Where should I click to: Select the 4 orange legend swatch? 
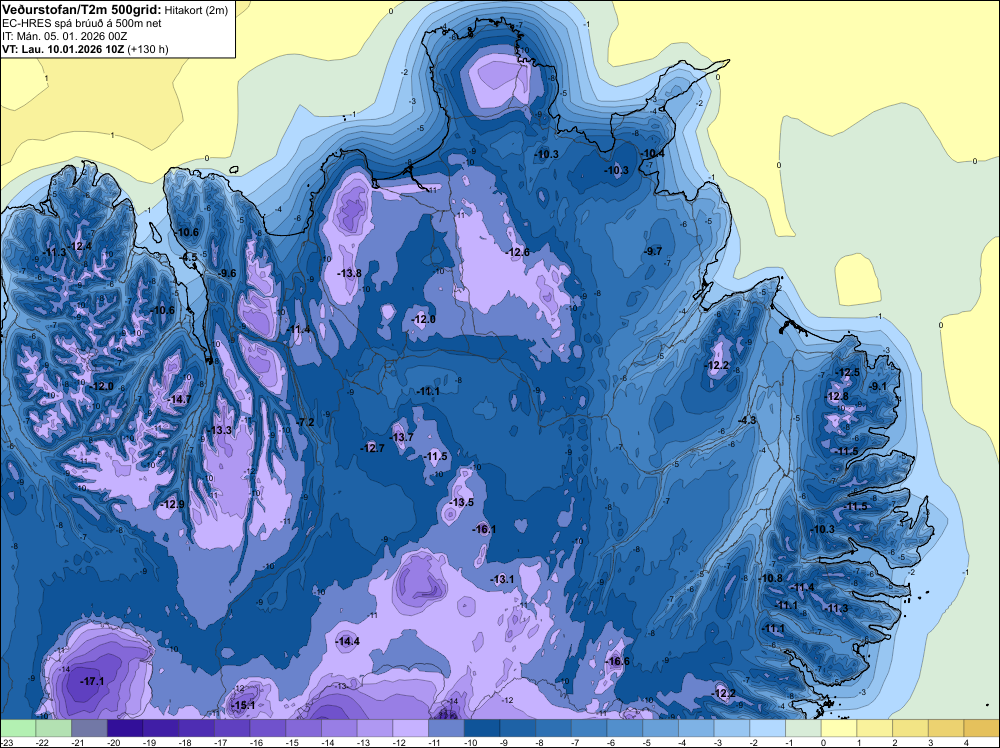[x=982, y=727]
